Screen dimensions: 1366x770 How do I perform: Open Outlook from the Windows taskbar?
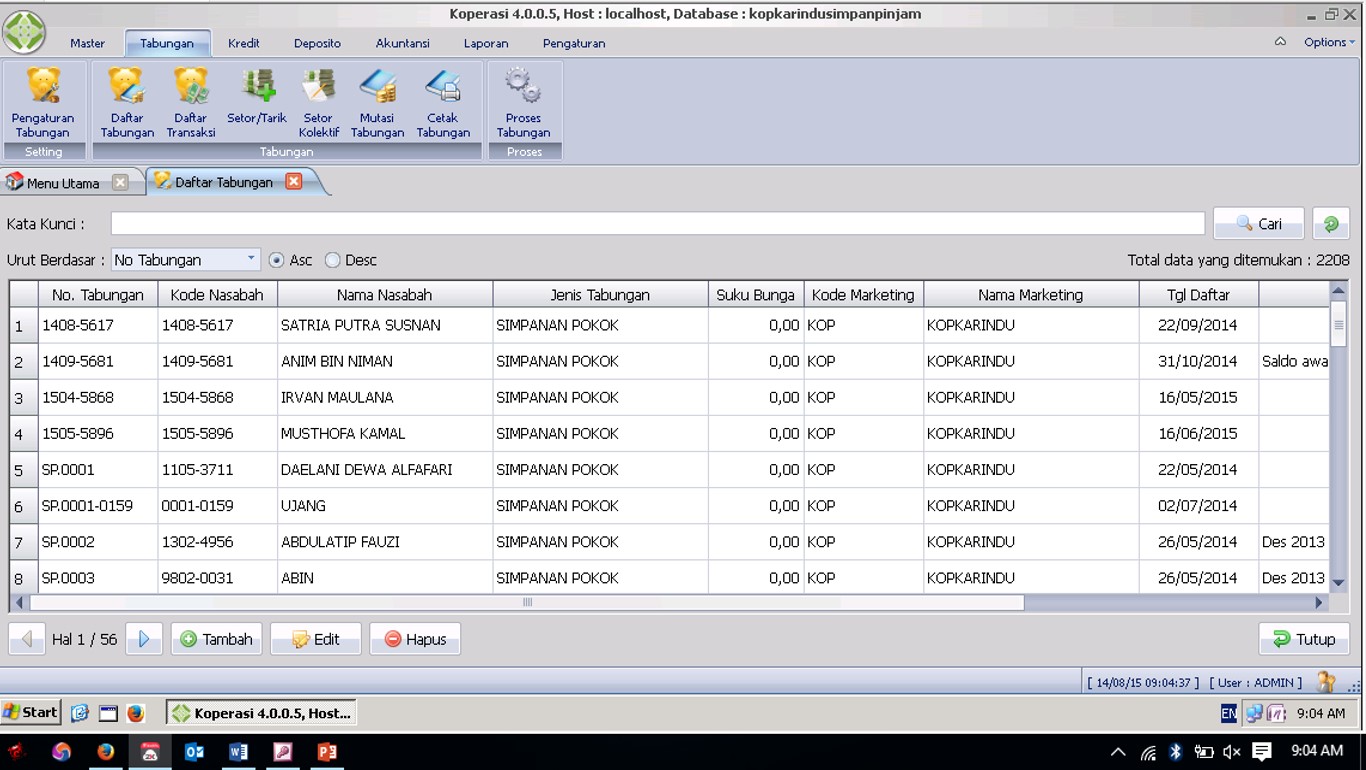point(194,751)
